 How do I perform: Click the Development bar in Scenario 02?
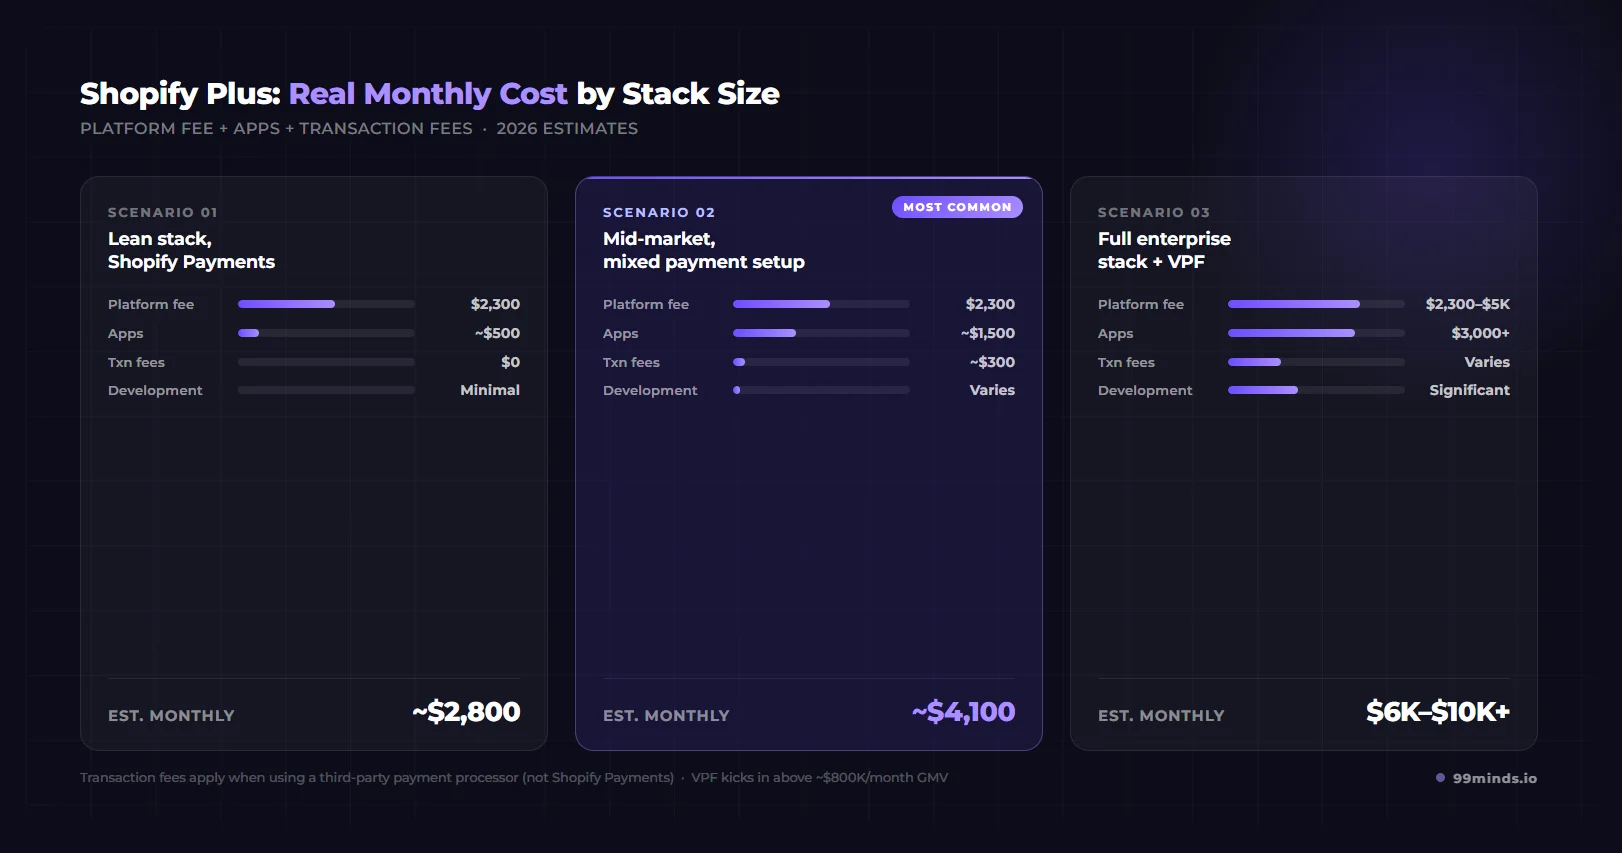click(x=821, y=390)
